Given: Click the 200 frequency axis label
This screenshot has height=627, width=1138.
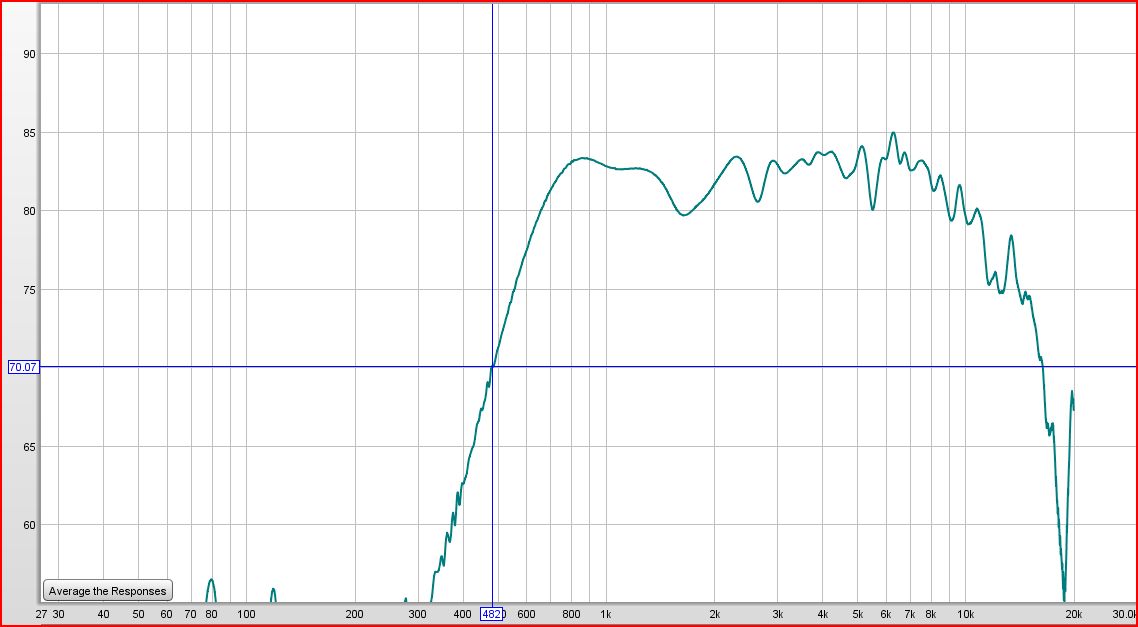Looking at the screenshot, I should click(355, 614).
